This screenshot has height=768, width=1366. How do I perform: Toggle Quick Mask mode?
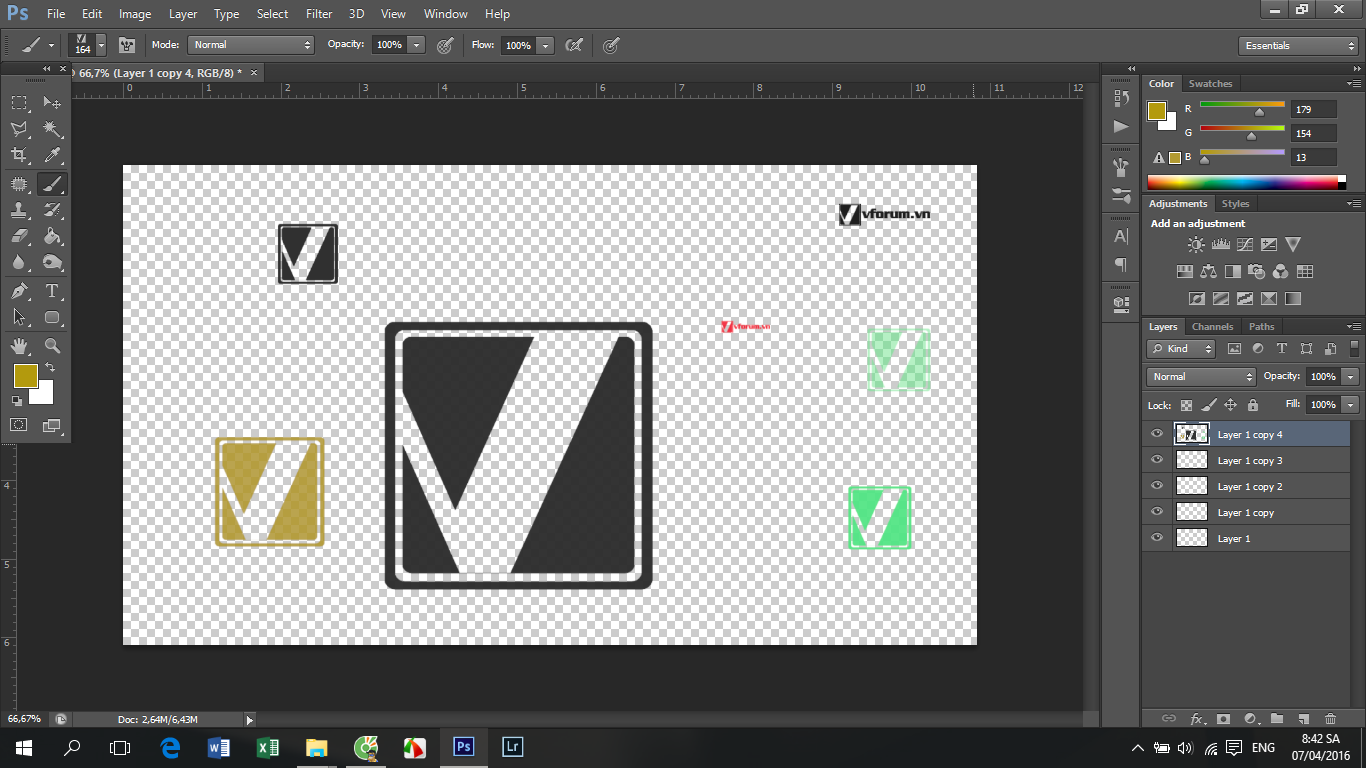[x=19, y=425]
